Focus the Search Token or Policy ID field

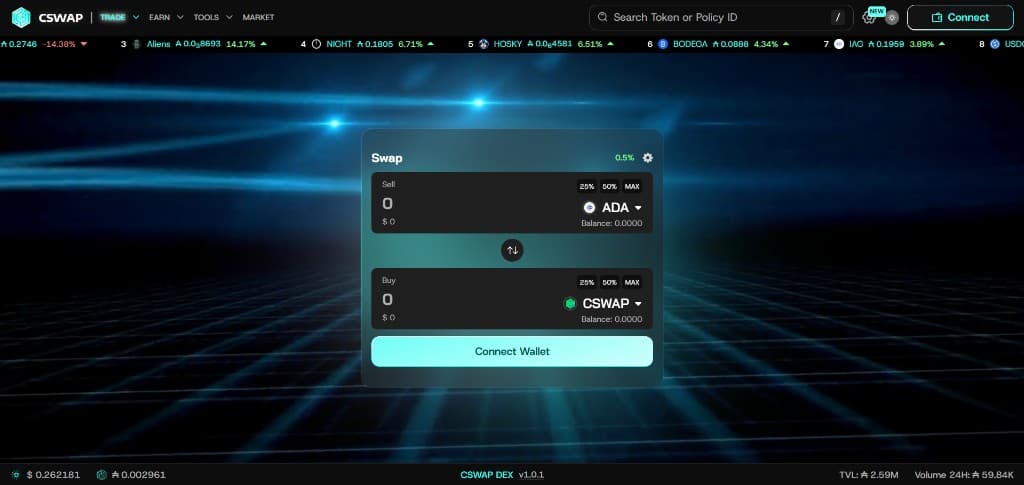[x=721, y=18]
